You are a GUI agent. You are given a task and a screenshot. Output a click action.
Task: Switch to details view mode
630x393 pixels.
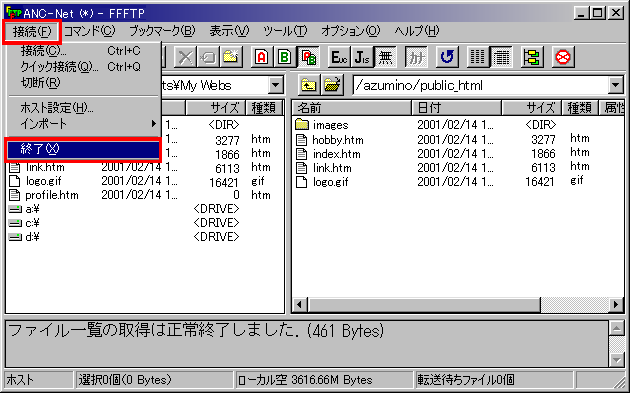[501, 57]
